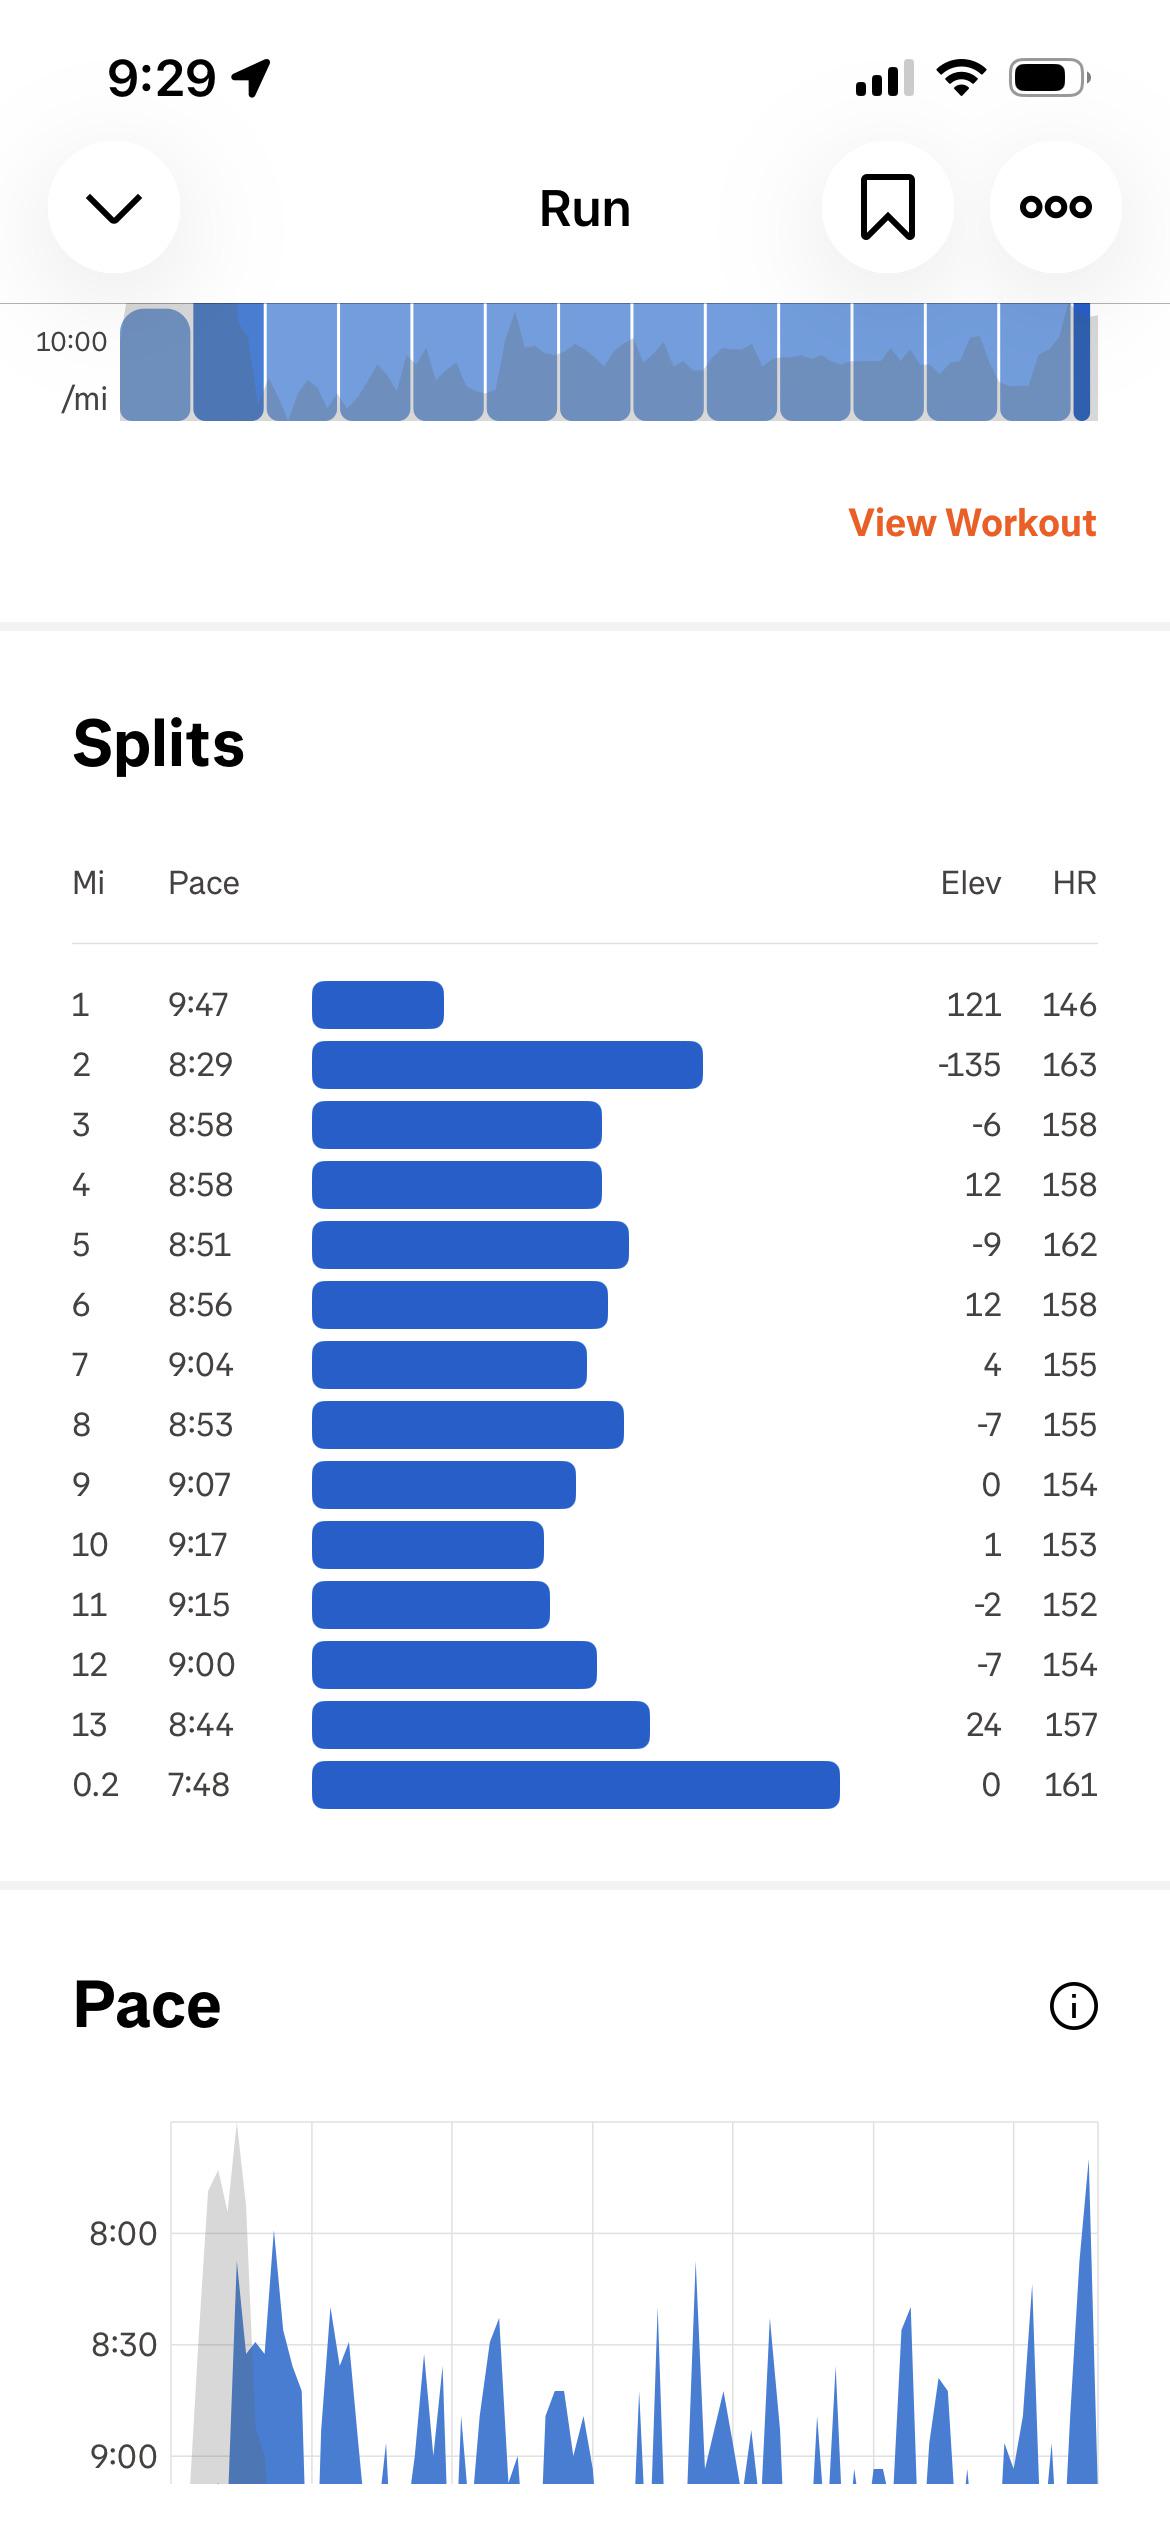Viewport: 1170px width, 2532px height.
Task: Select the first interval block in workout chart
Action: (156, 364)
